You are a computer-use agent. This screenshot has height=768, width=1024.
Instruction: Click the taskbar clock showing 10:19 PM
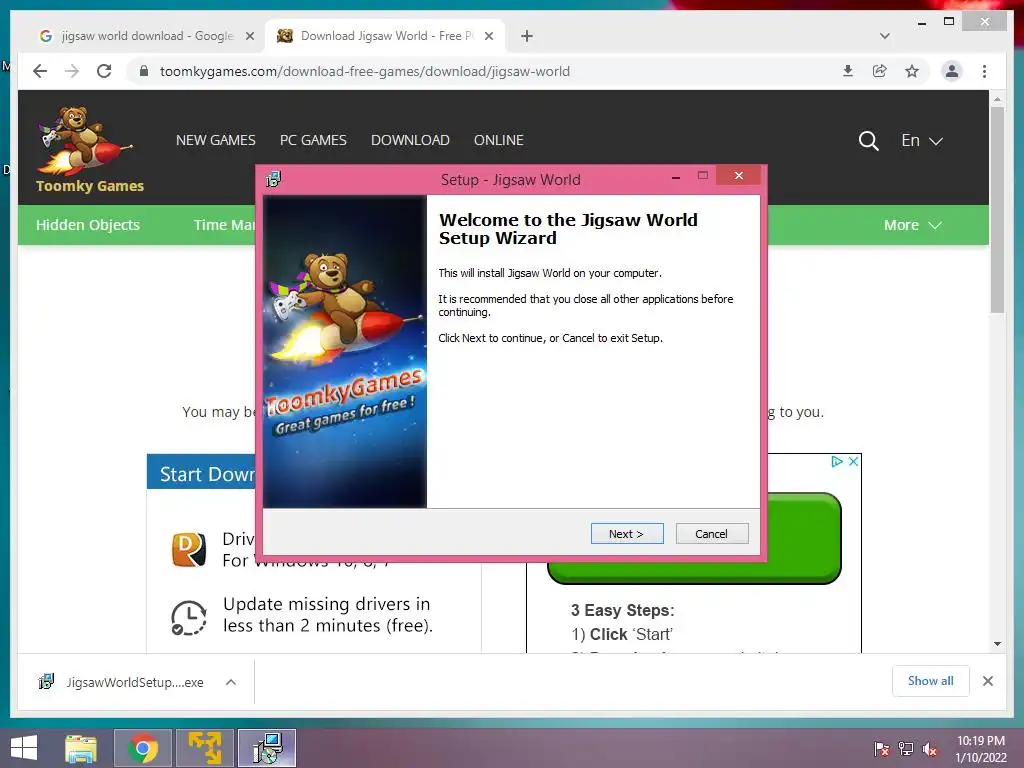[981, 748]
